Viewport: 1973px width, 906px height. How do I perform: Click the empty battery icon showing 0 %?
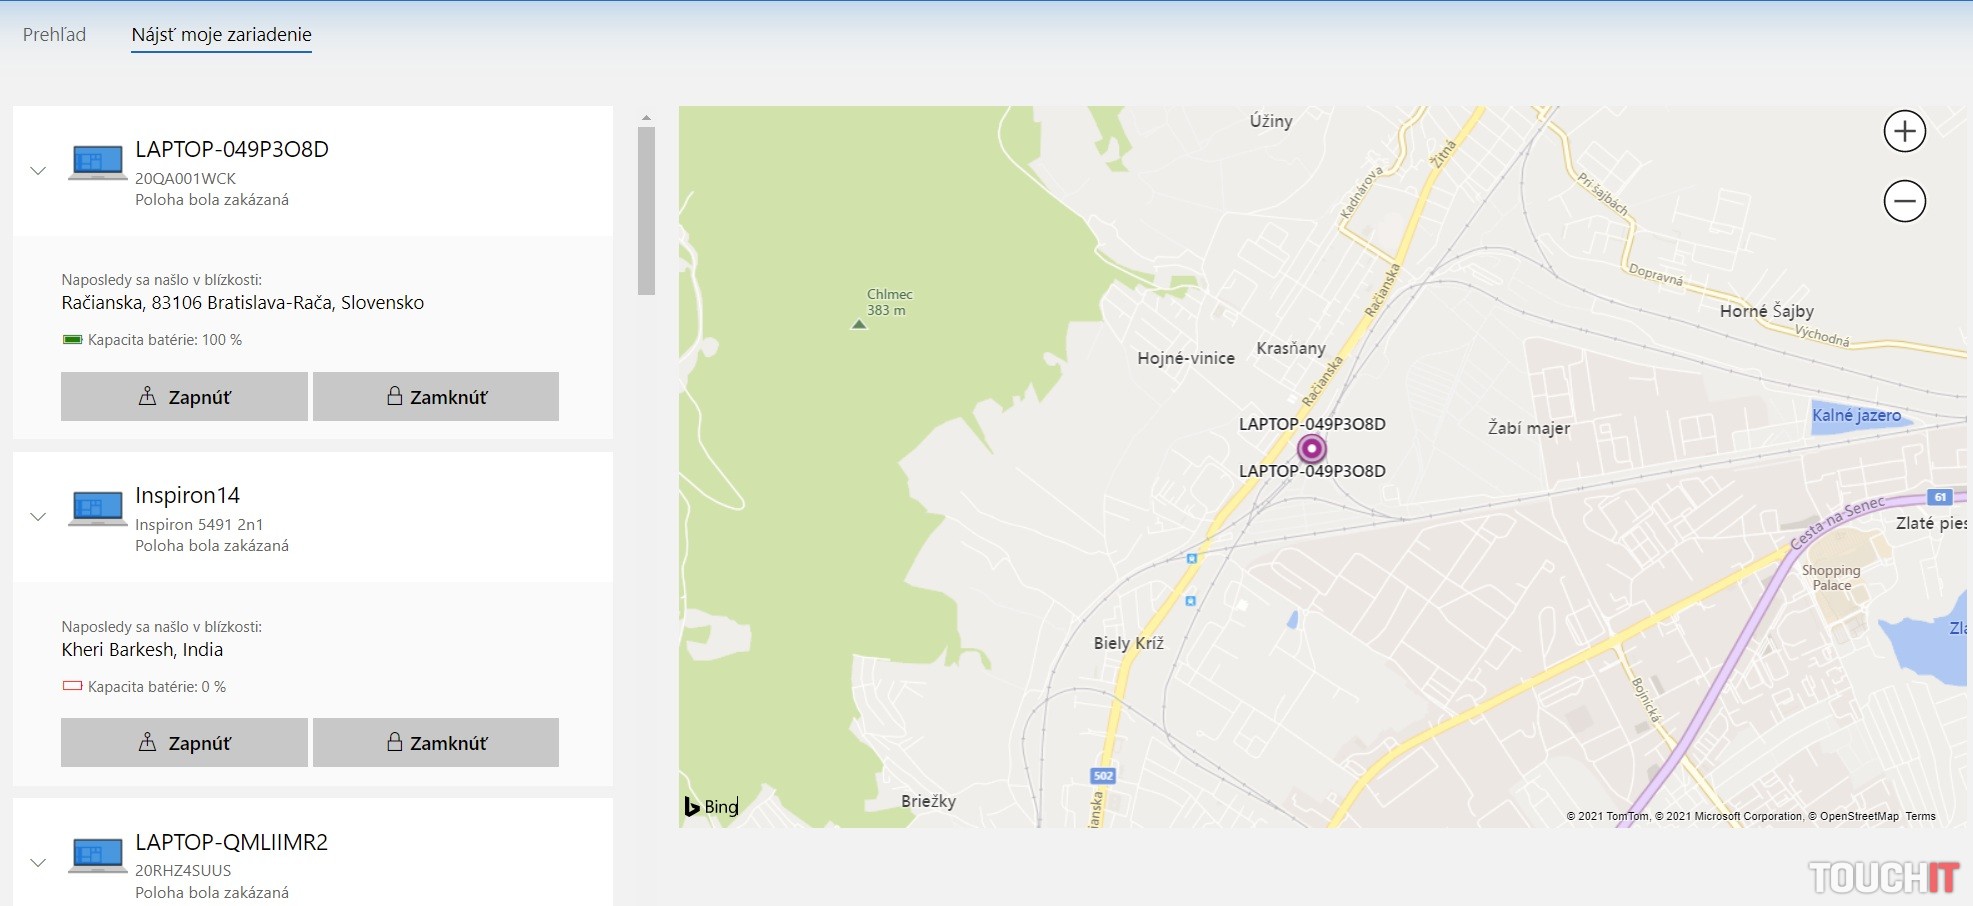72,687
